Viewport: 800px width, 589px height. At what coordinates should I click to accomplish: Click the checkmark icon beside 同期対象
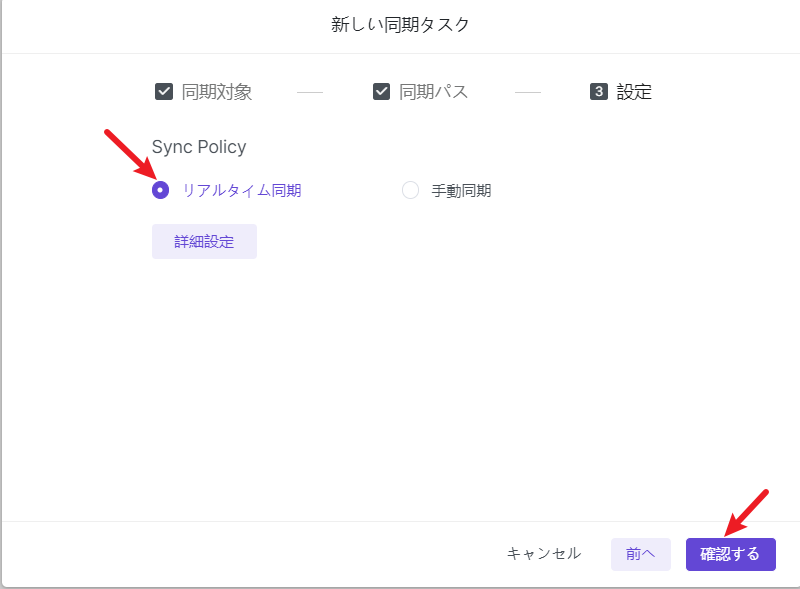pyautogui.click(x=164, y=92)
